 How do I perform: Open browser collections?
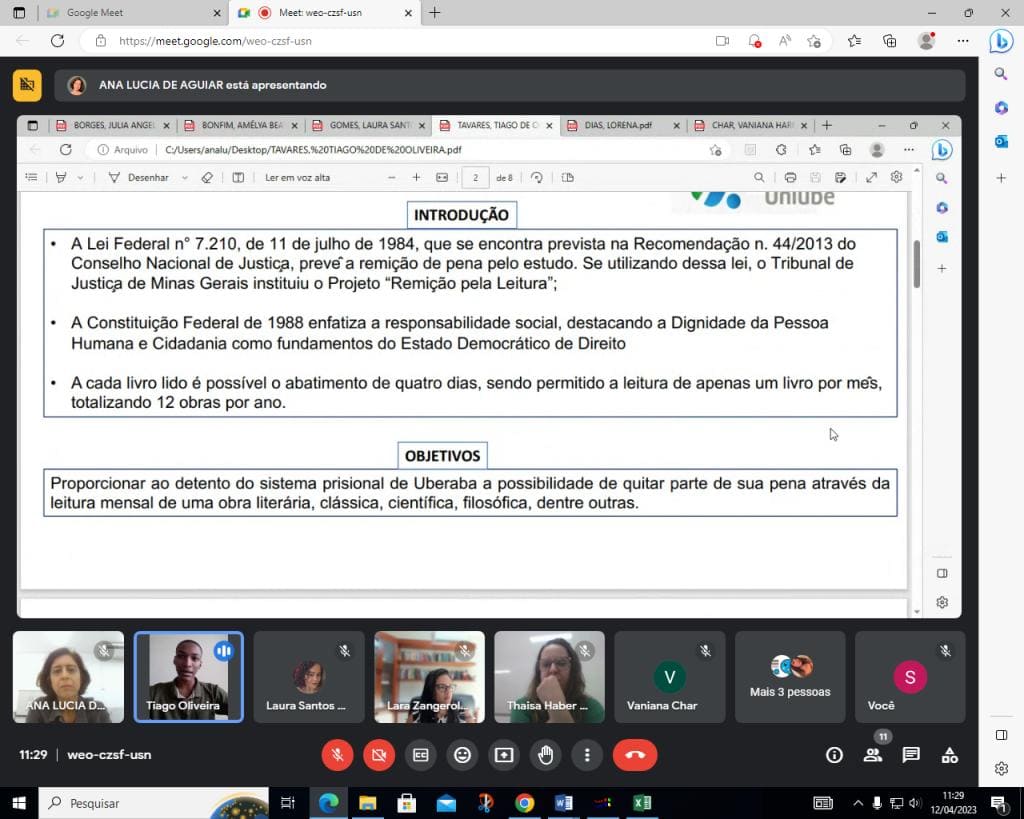889,41
